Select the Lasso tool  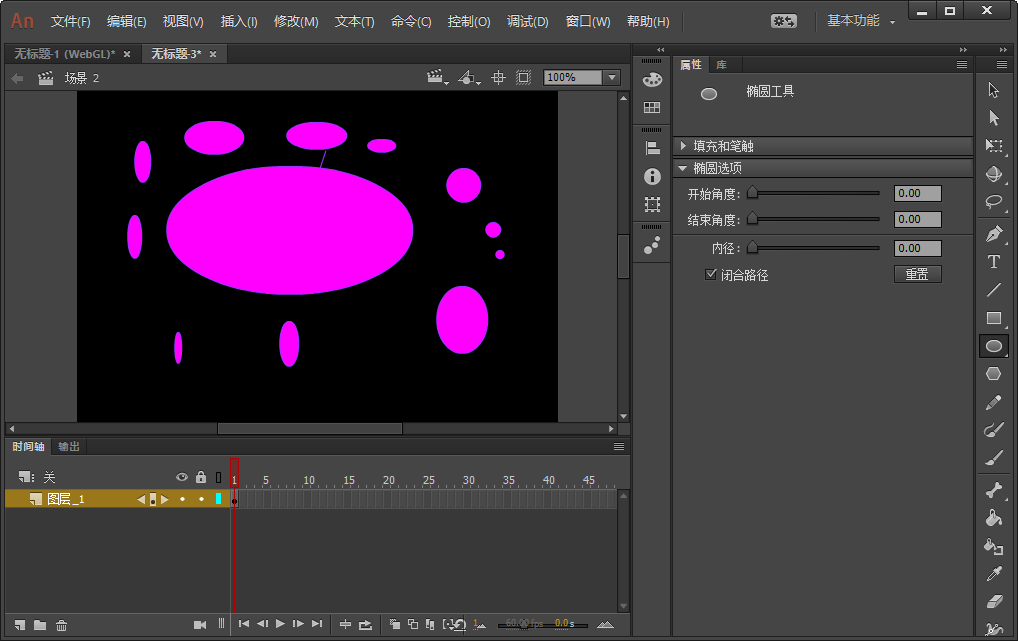pos(994,202)
